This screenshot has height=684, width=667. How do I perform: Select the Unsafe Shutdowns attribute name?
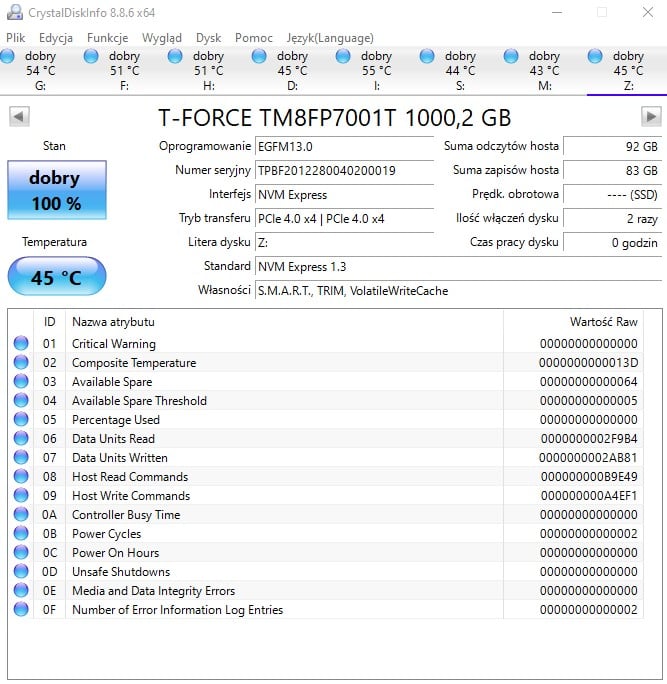tap(121, 571)
